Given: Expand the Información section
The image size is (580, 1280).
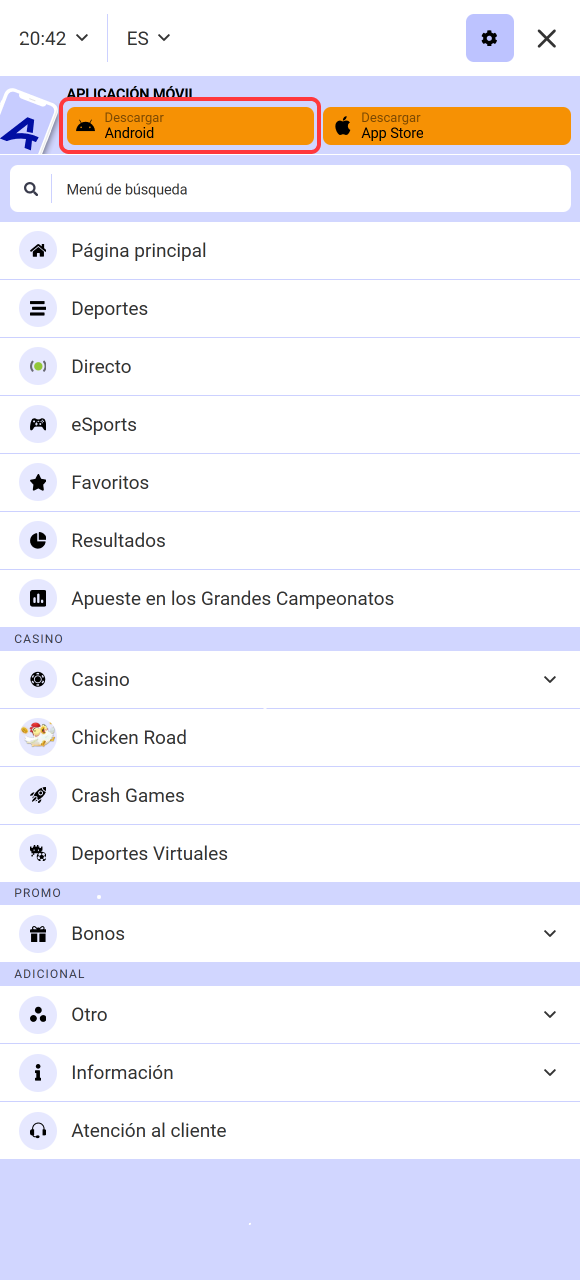Looking at the screenshot, I should point(549,1072).
